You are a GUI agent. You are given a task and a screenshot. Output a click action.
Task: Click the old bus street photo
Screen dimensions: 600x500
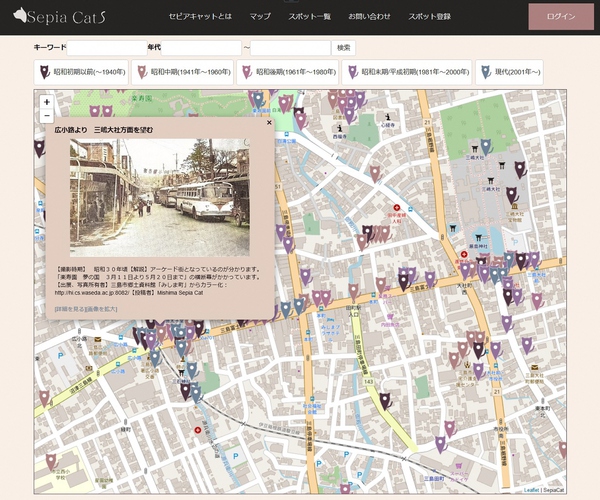click(160, 198)
